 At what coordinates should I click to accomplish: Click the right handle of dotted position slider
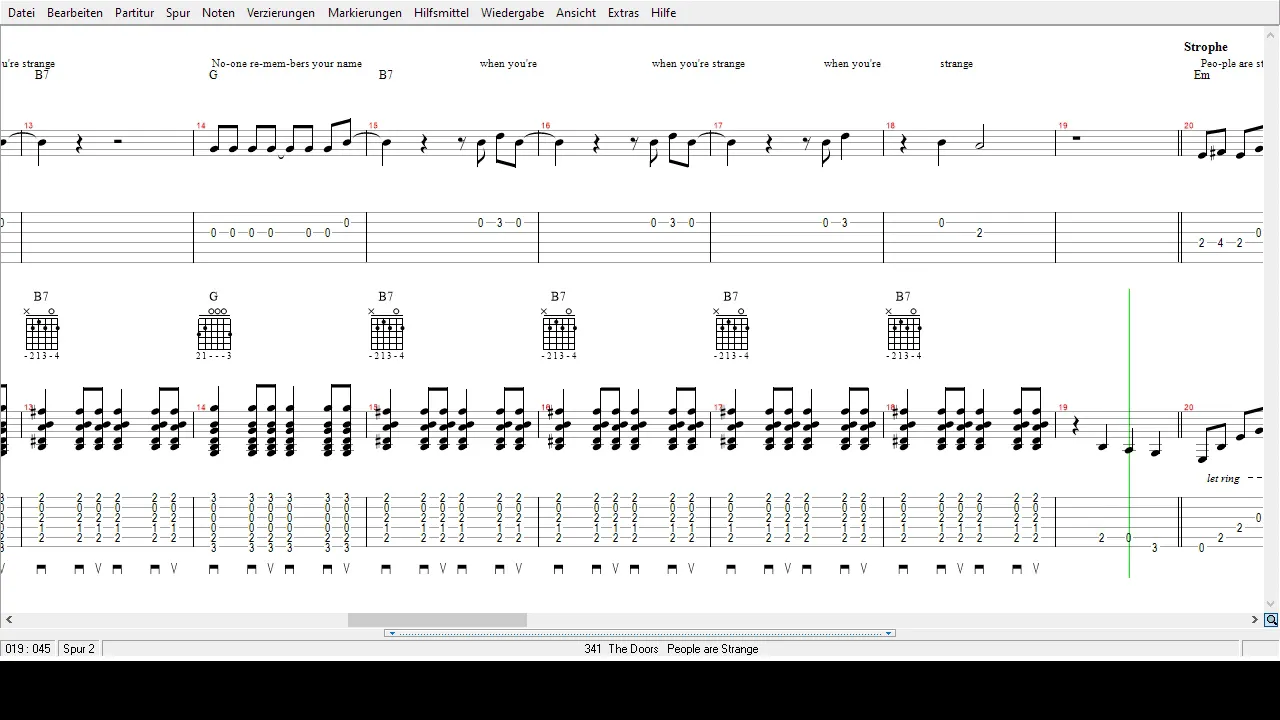tap(888, 633)
